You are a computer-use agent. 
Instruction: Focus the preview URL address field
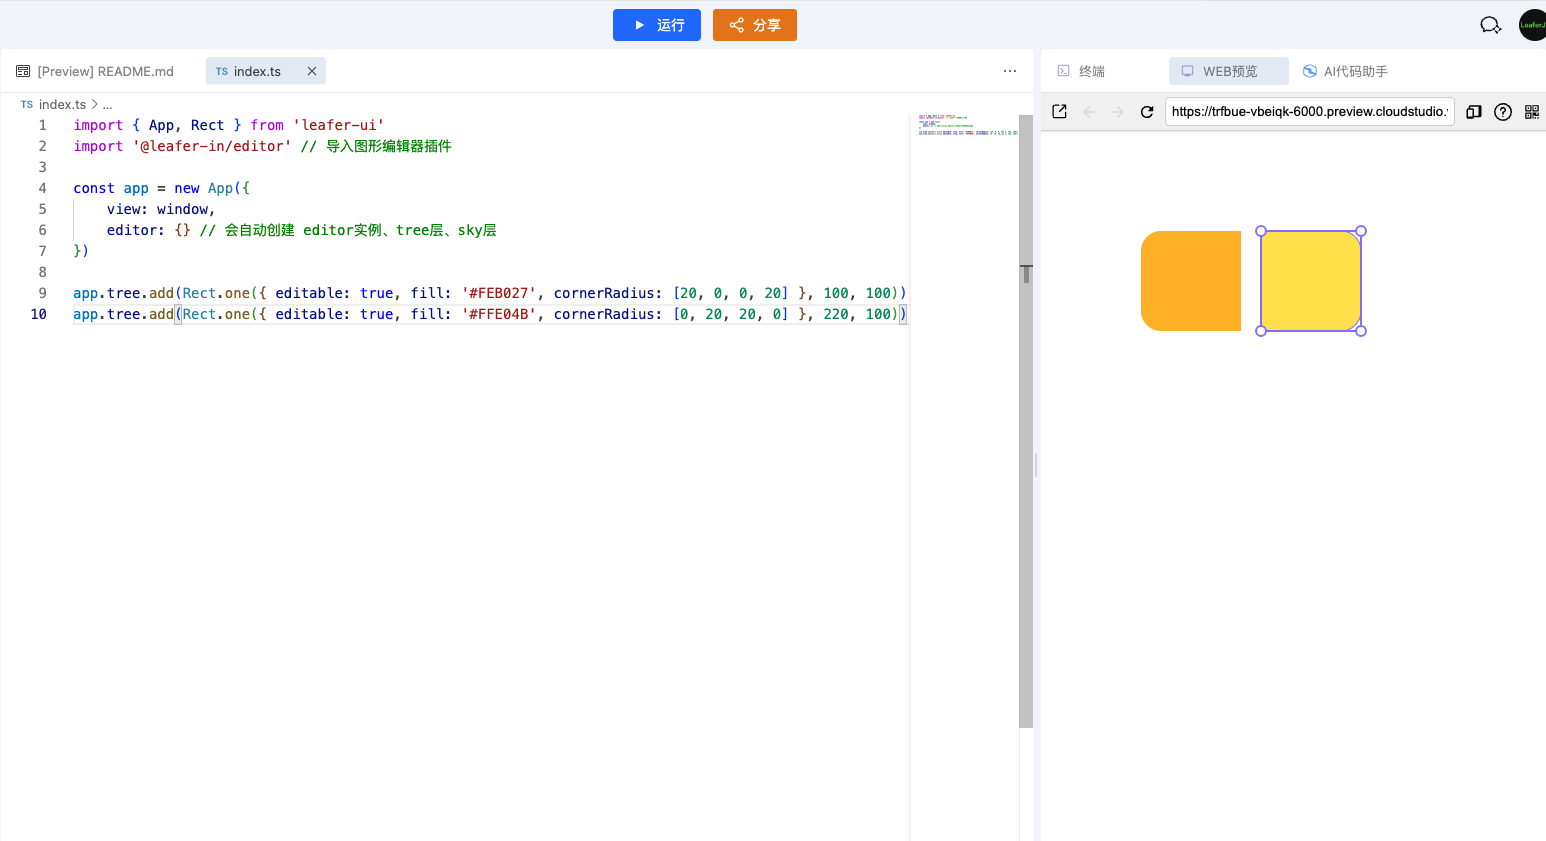point(1309,111)
